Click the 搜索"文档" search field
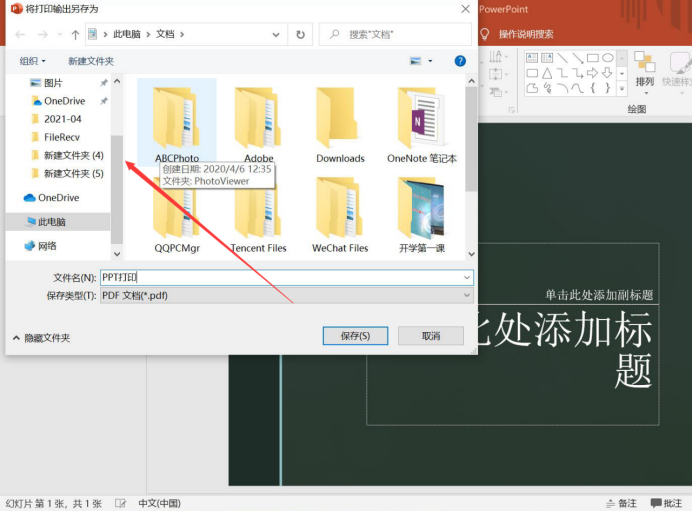 tap(395, 34)
